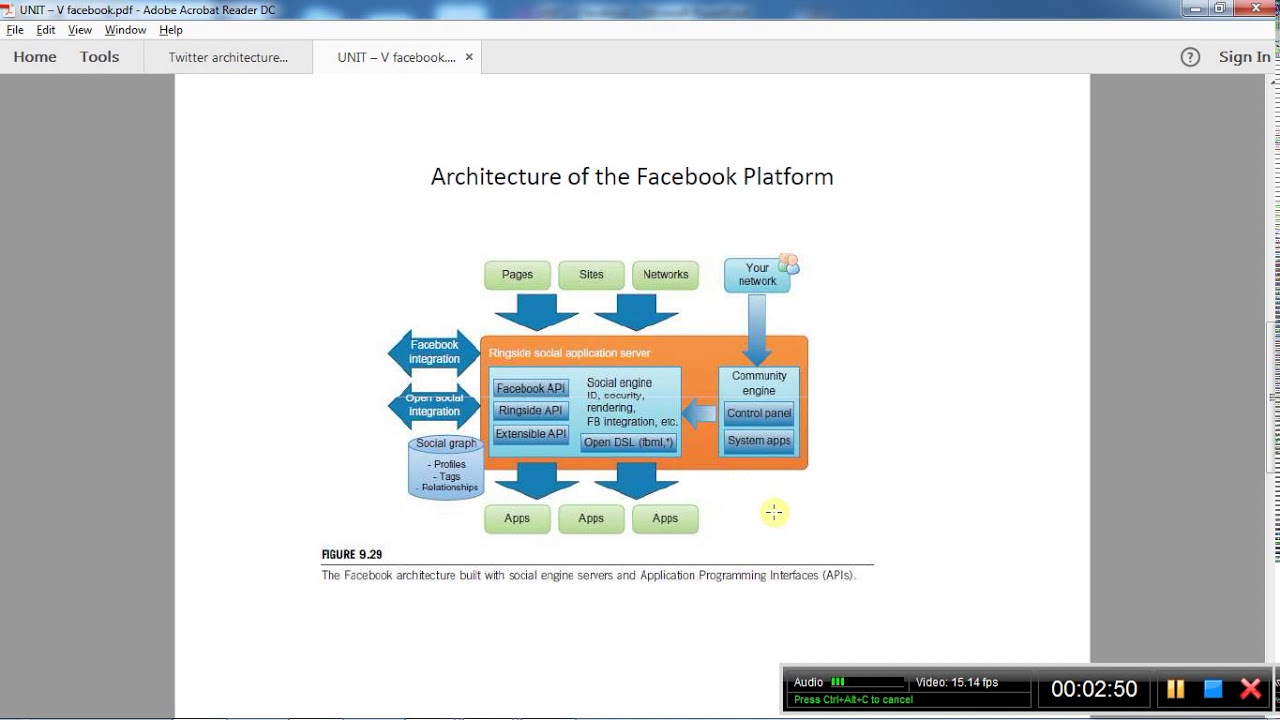Open the question-mark help icon
Screen dimensions: 1280x720
click(1190, 57)
